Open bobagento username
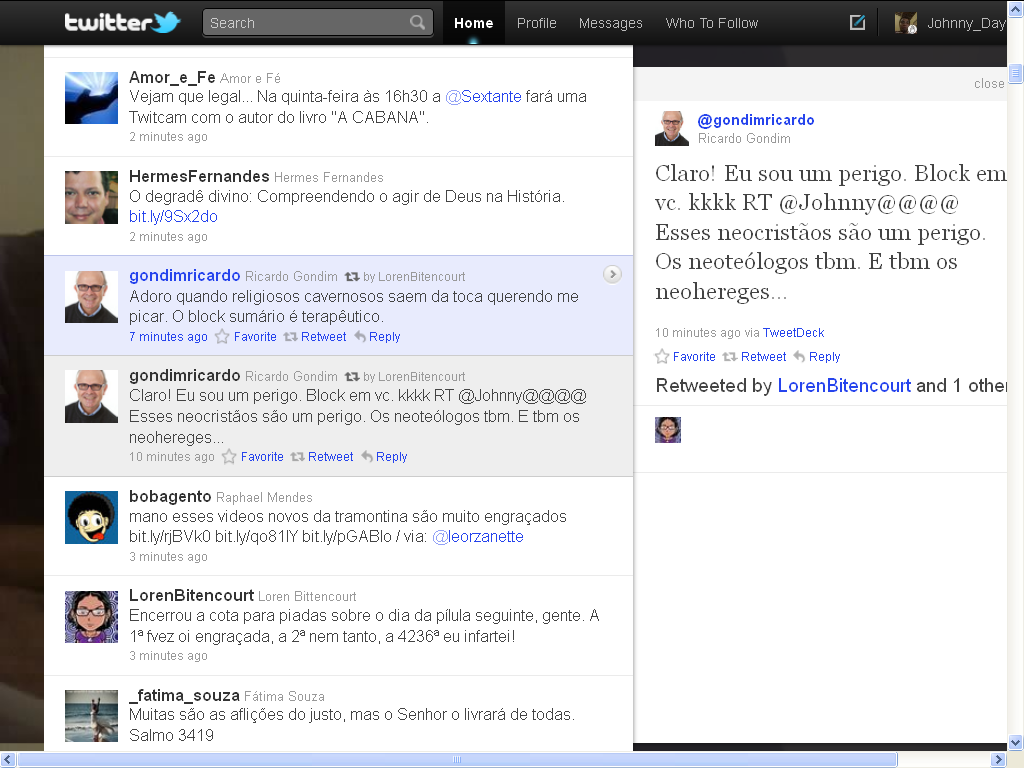The height and width of the screenshot is (768, 1024). click(170, 496)
